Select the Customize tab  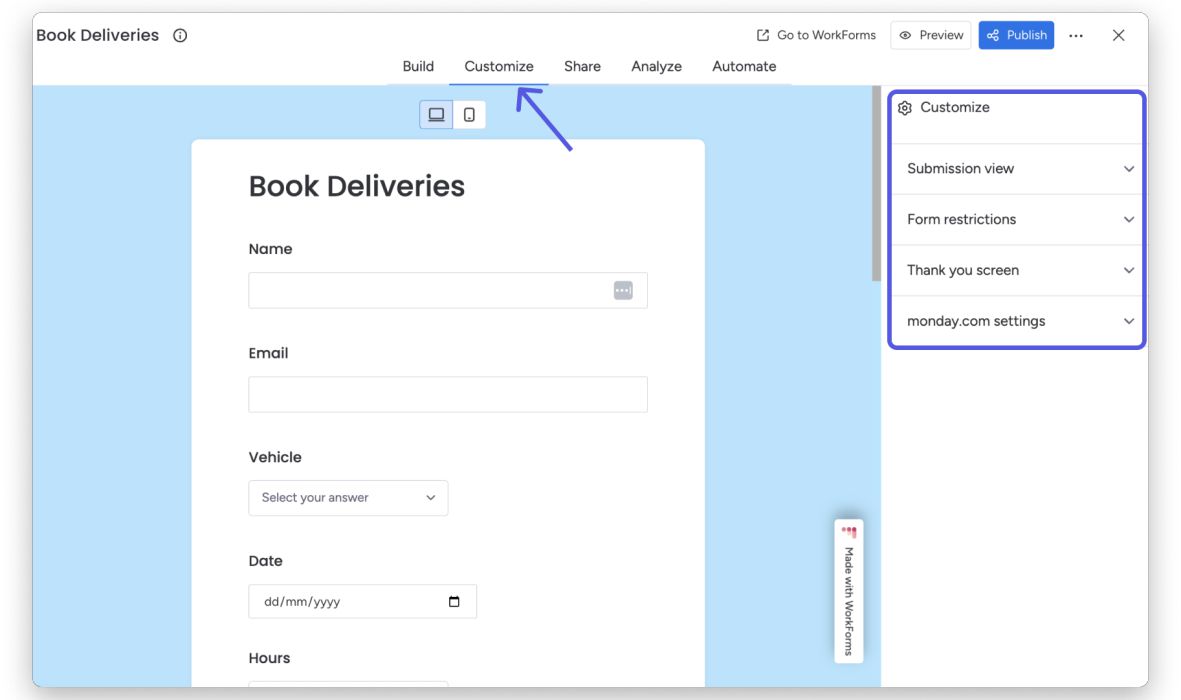pyautogui.click(x=499, y=66)
